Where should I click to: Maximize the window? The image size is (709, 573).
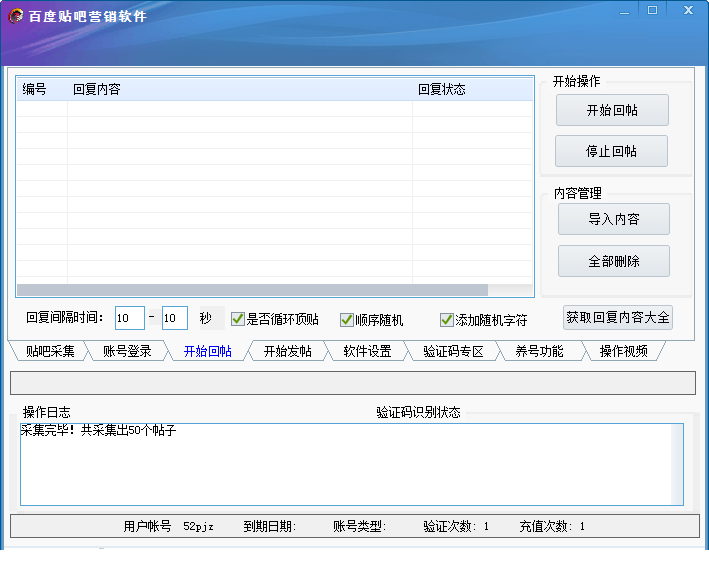click(x=652, y=10)
